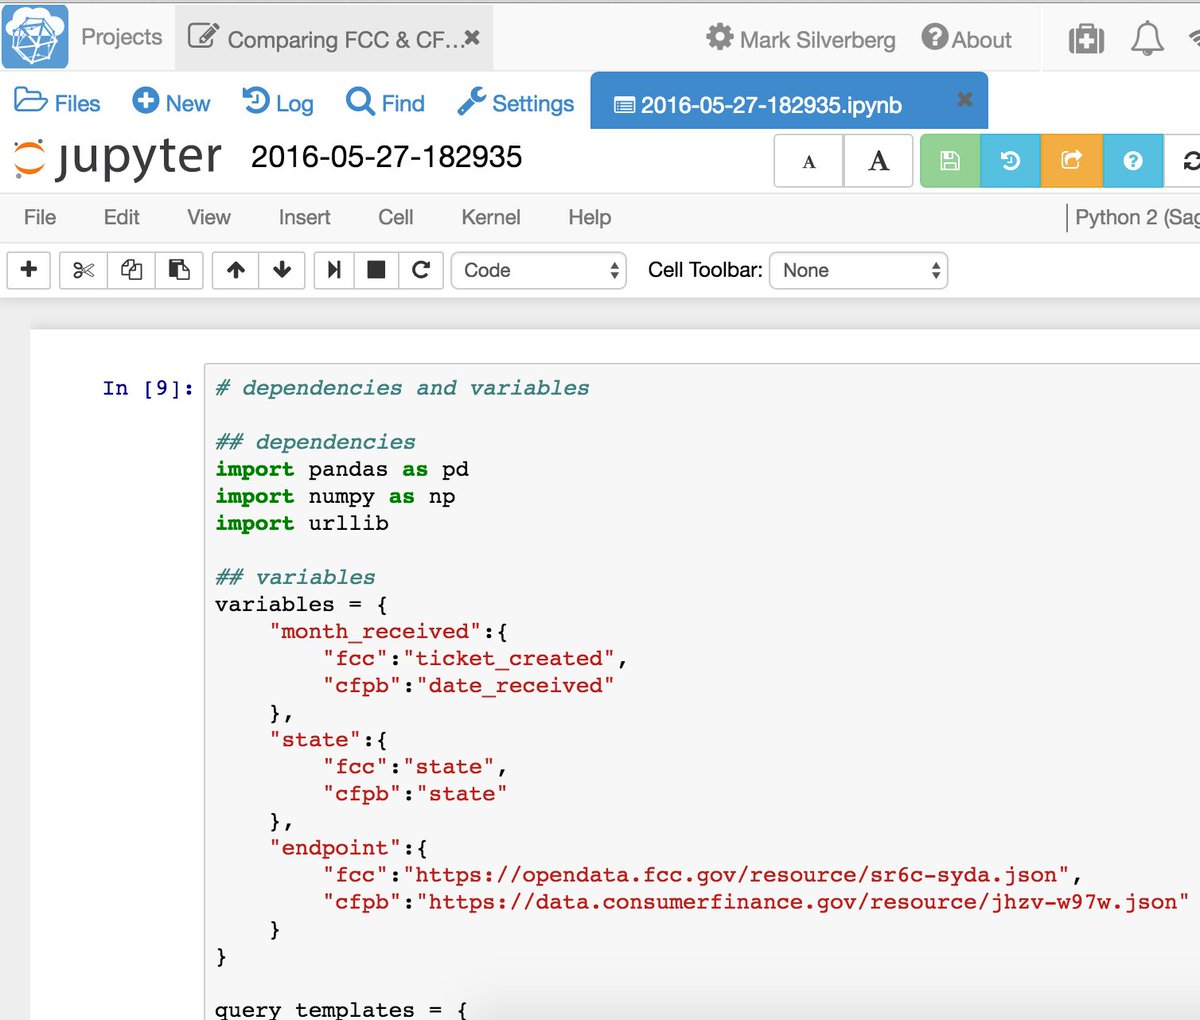Open Mark Silverberg account settings

pos(801,39)
